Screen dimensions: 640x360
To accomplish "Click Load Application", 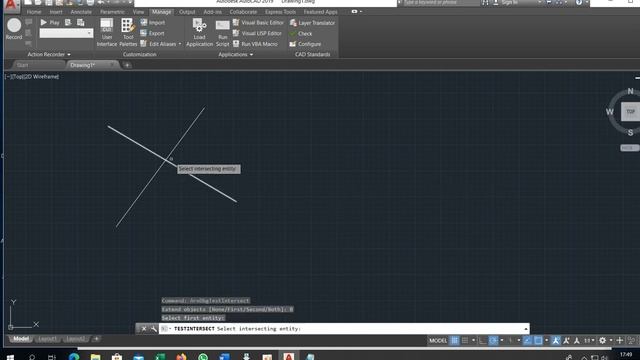I will (x=200, y=32).
